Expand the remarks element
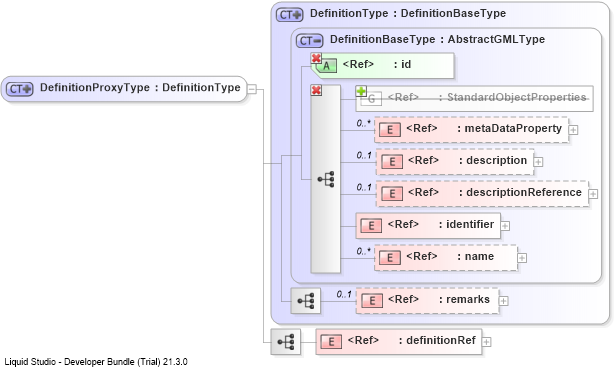The image size is (614, 367). (504, 301)
